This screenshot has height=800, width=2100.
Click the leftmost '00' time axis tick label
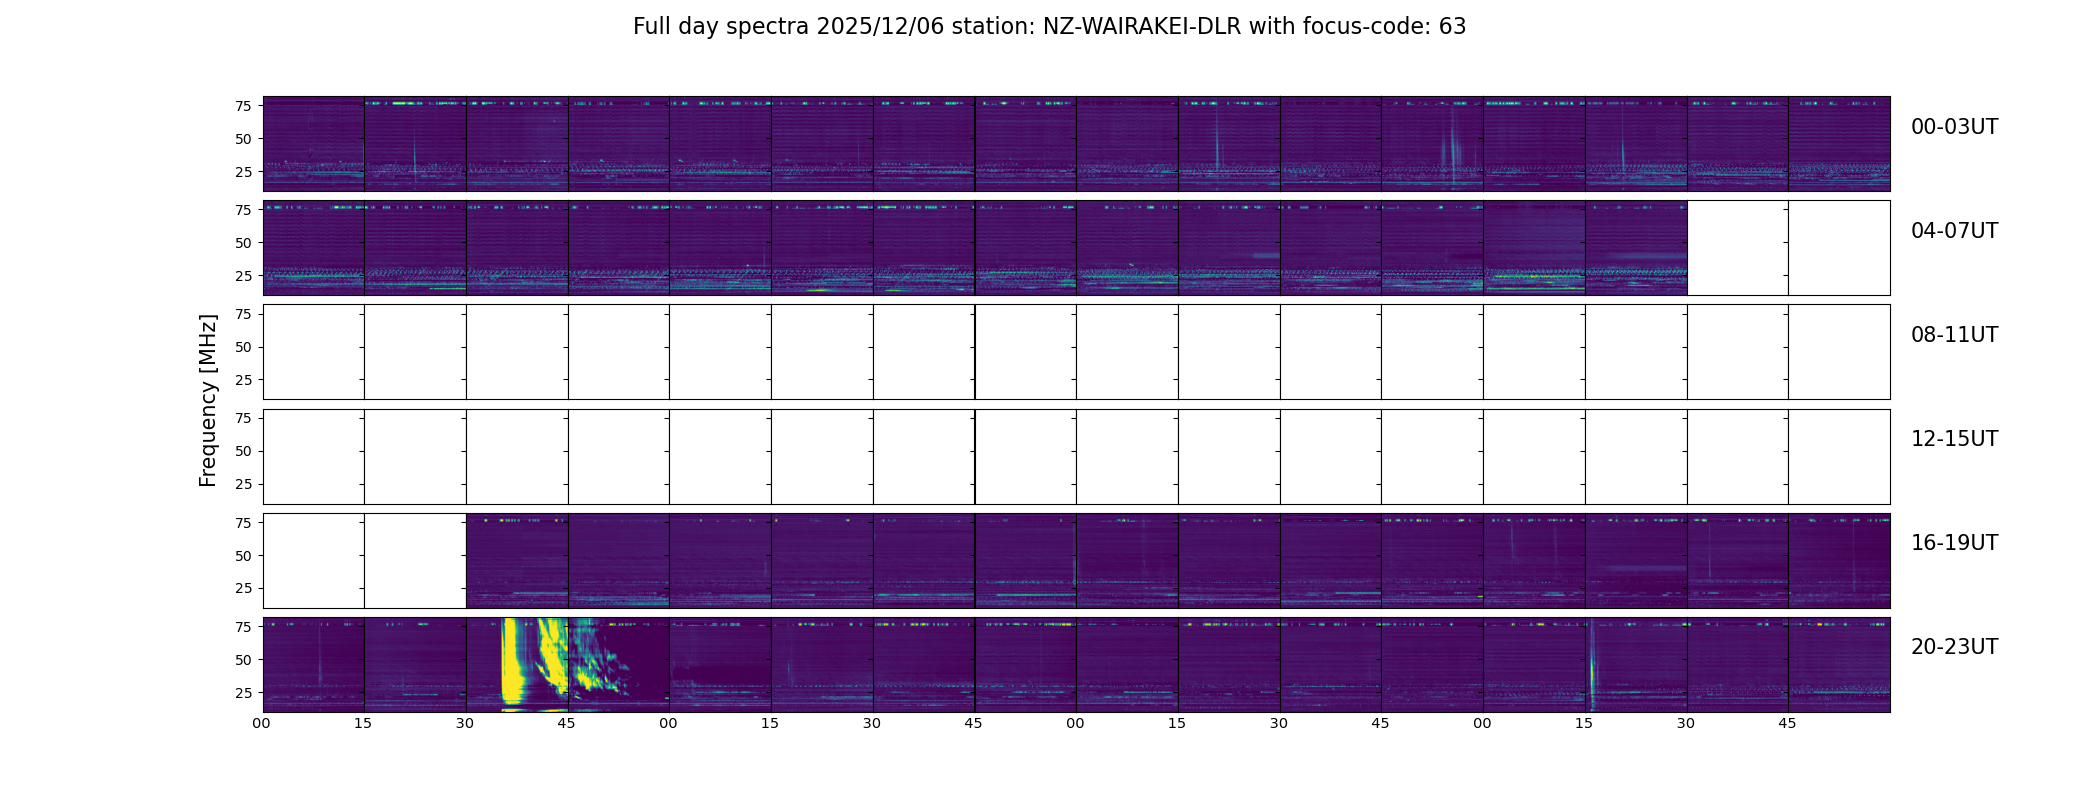[261, 724]
